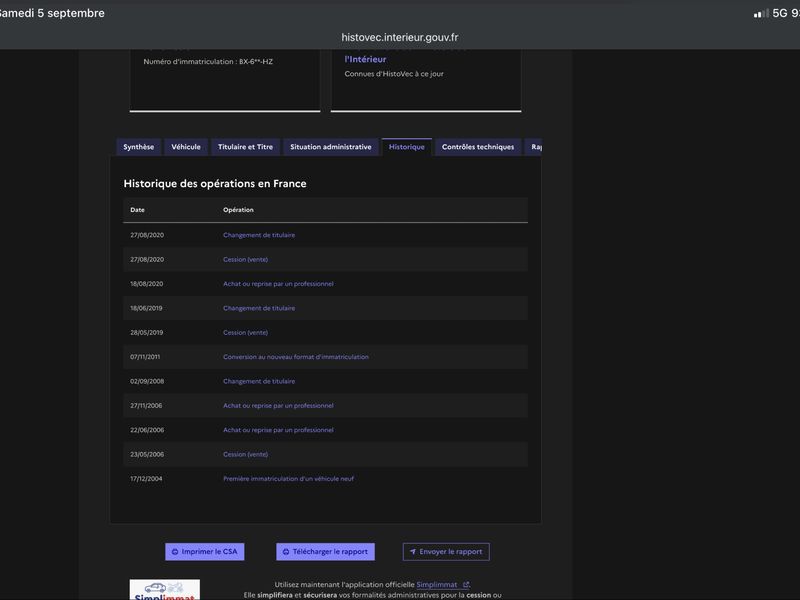Open the Véhicule tab
The image size is (800, 600).
[186, 147]
